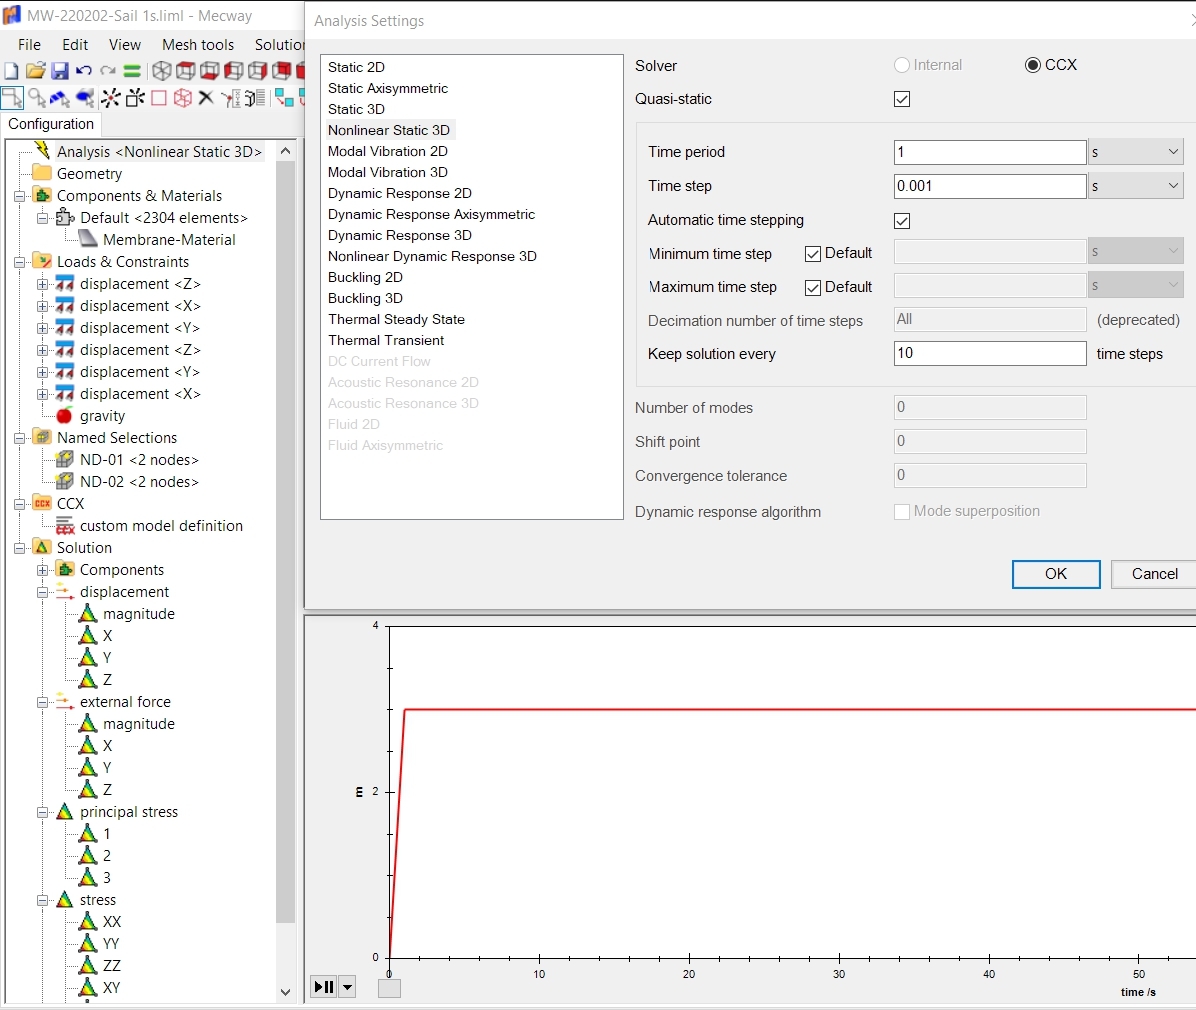
Task: Collapse the Components & Materials tree node
Action: (x=19, y=196)
